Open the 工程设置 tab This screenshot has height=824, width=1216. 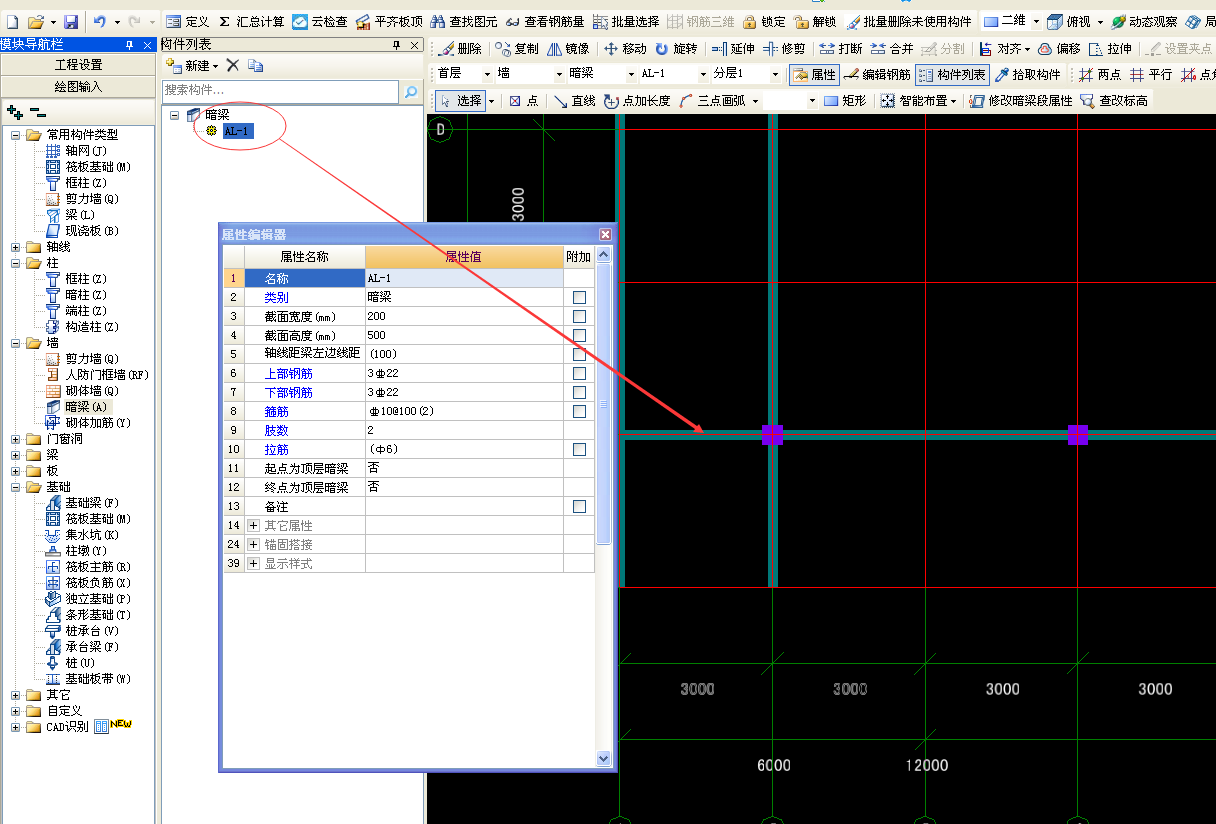78,65
